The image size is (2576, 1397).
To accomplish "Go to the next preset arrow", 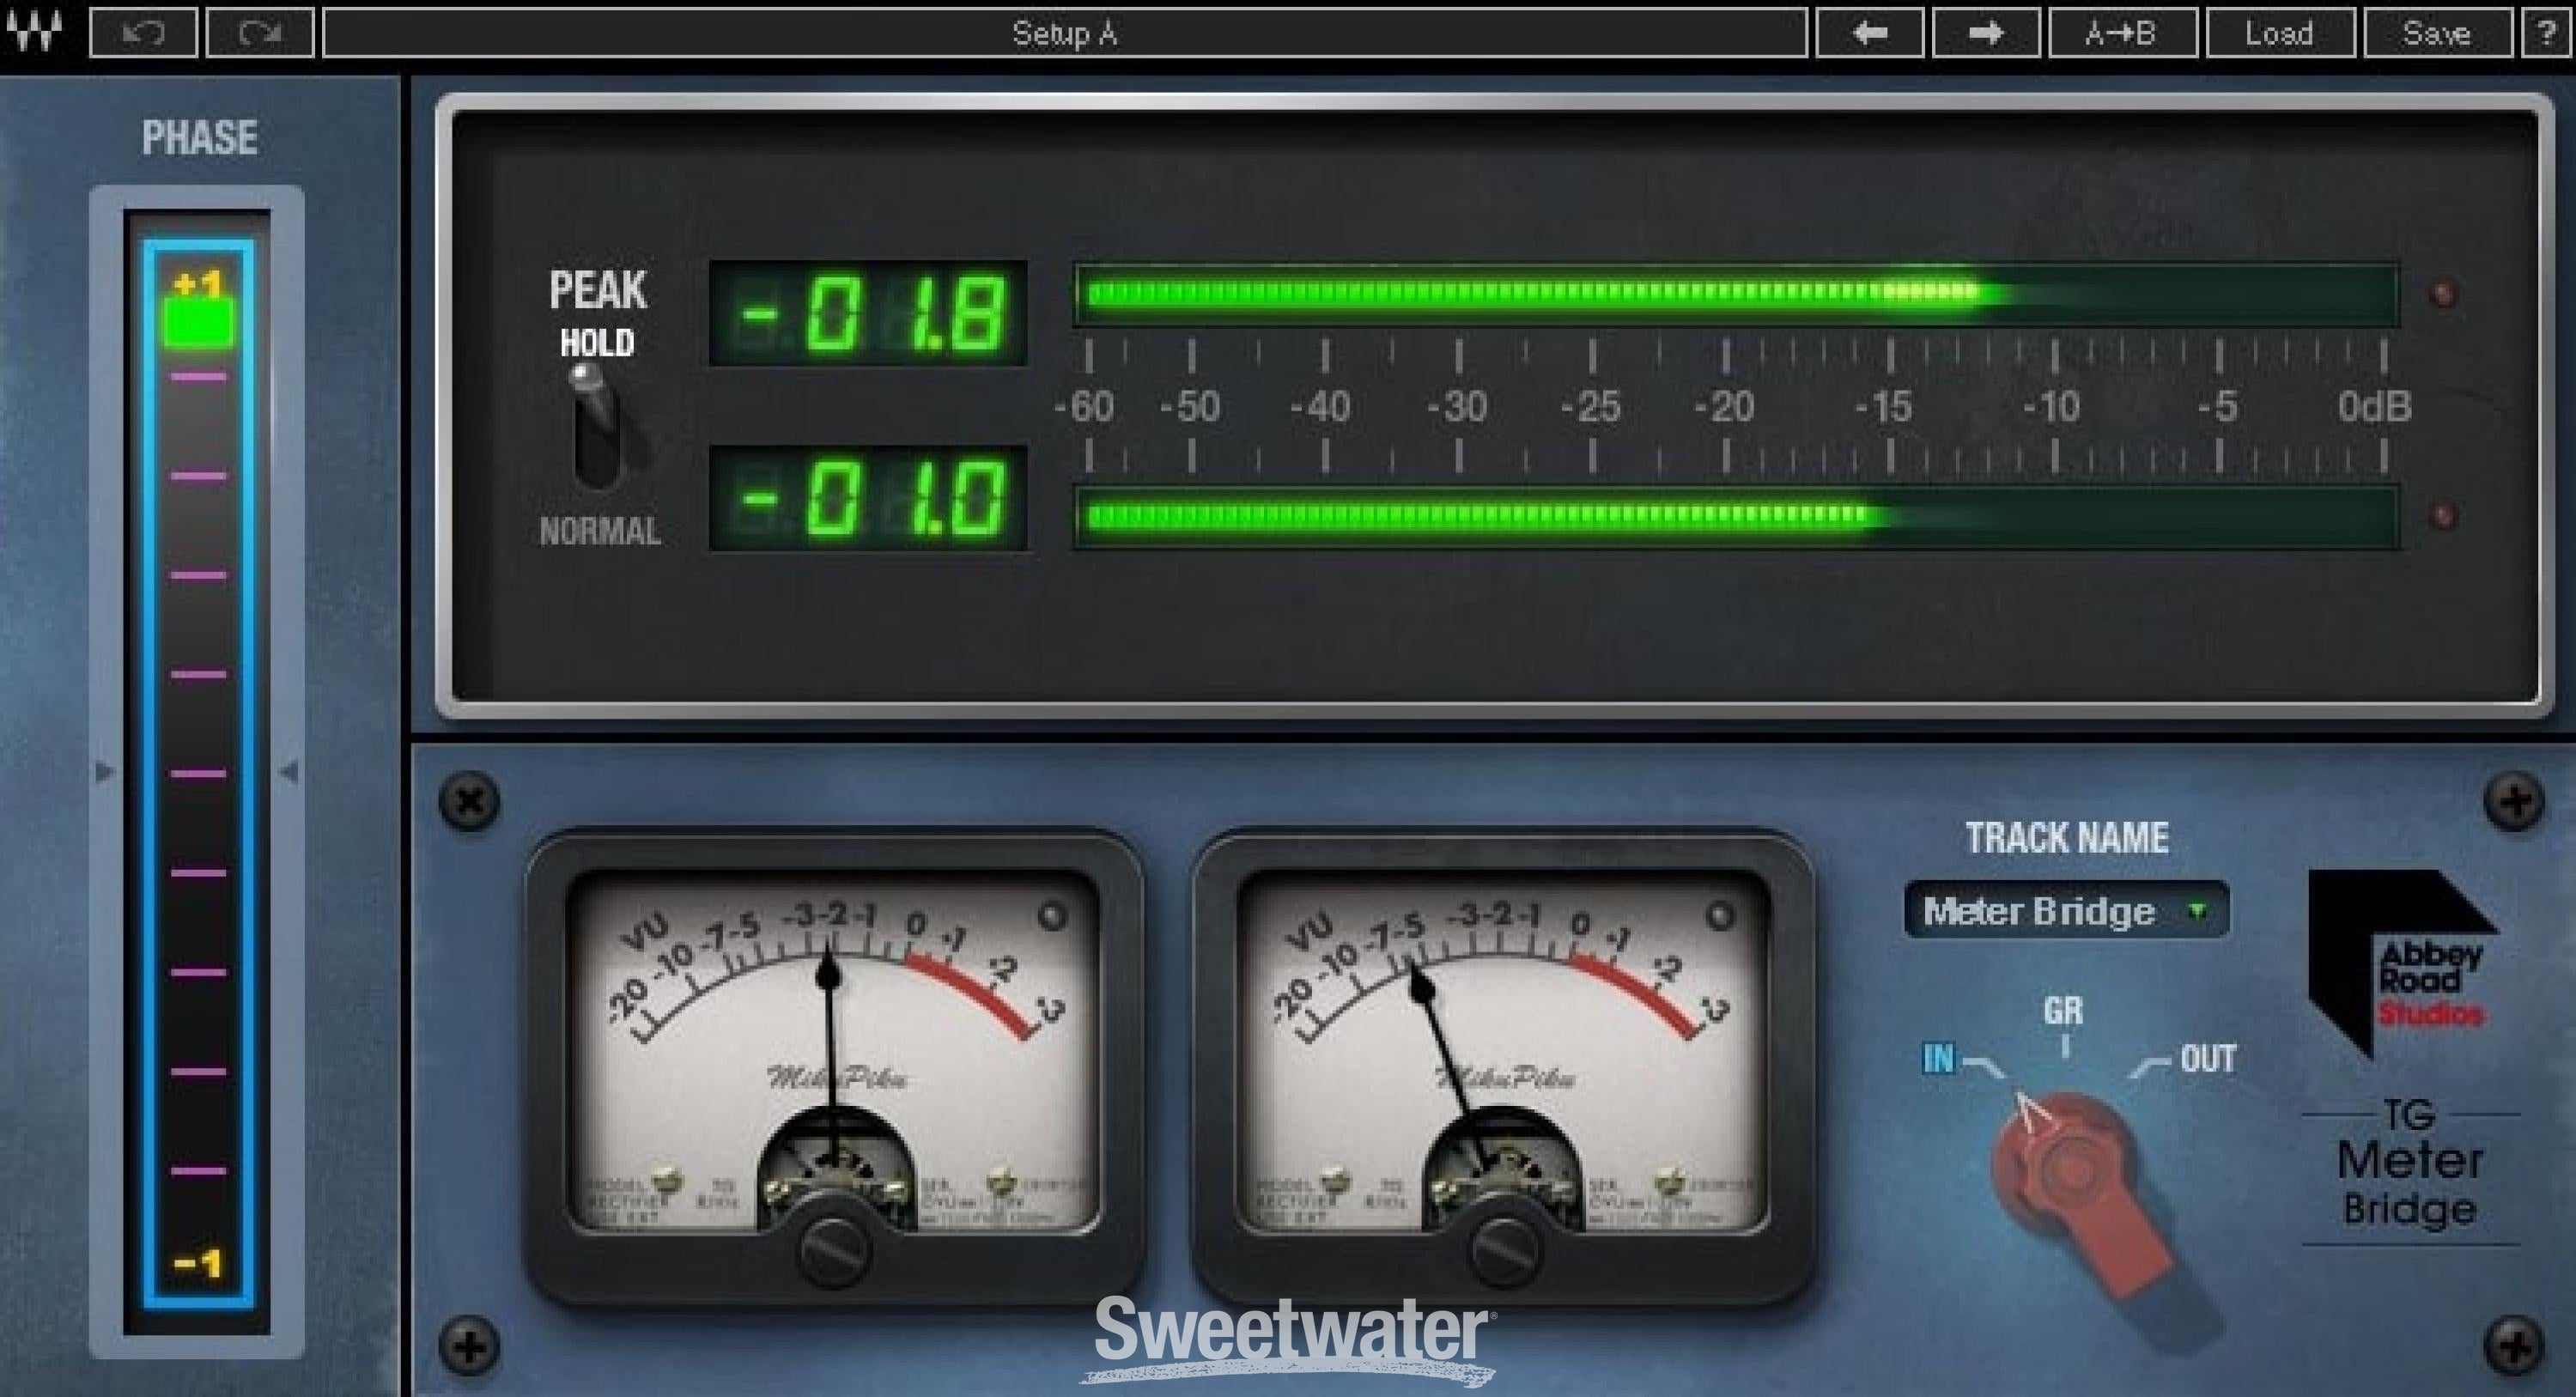I will click(x=1985, y=33).
